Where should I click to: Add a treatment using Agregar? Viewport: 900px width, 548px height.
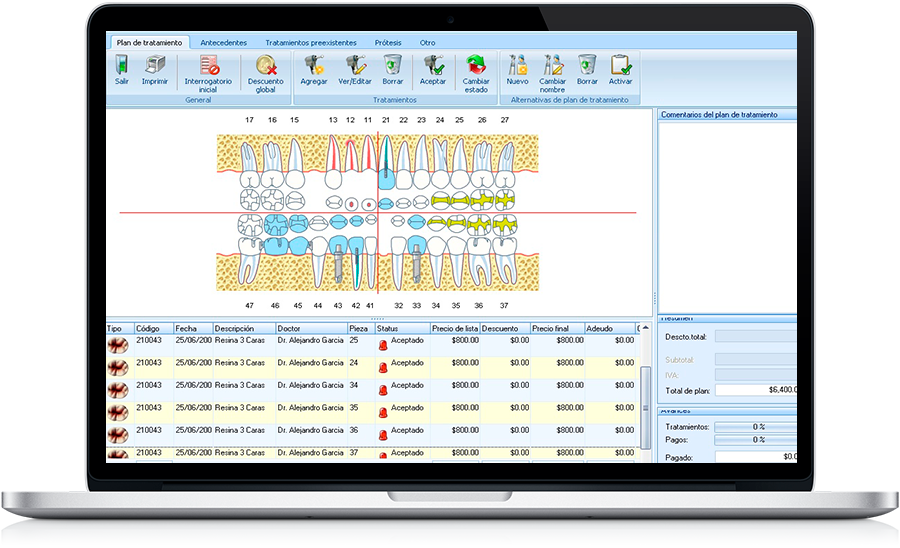click(x=314, y=70)
